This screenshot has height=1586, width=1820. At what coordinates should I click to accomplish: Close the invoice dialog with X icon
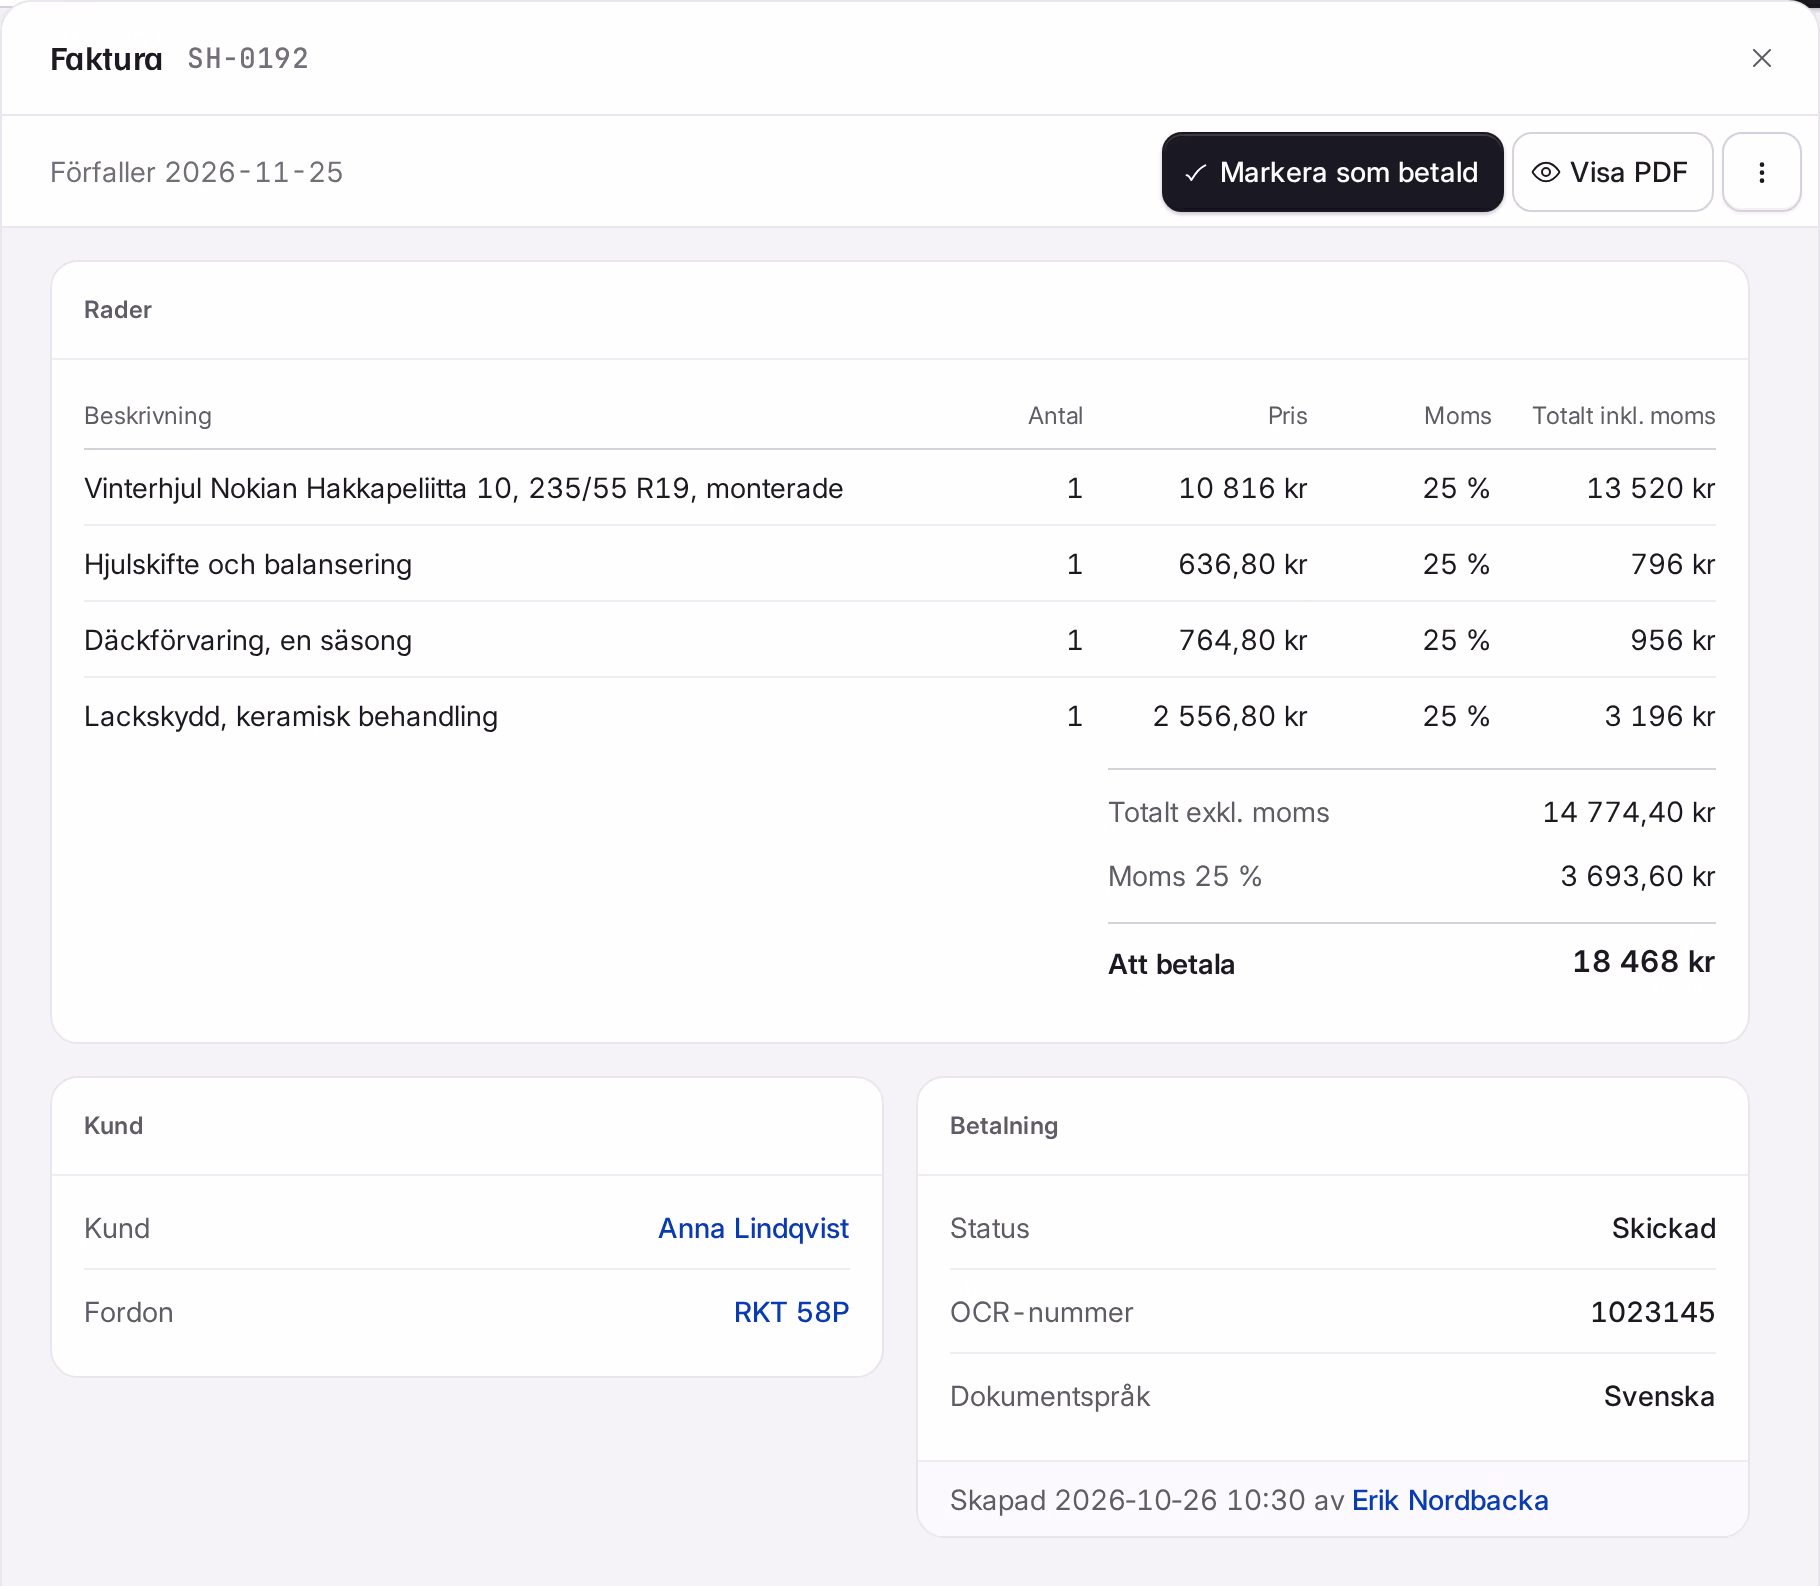pyautogui.click(x=1761, y=58)
